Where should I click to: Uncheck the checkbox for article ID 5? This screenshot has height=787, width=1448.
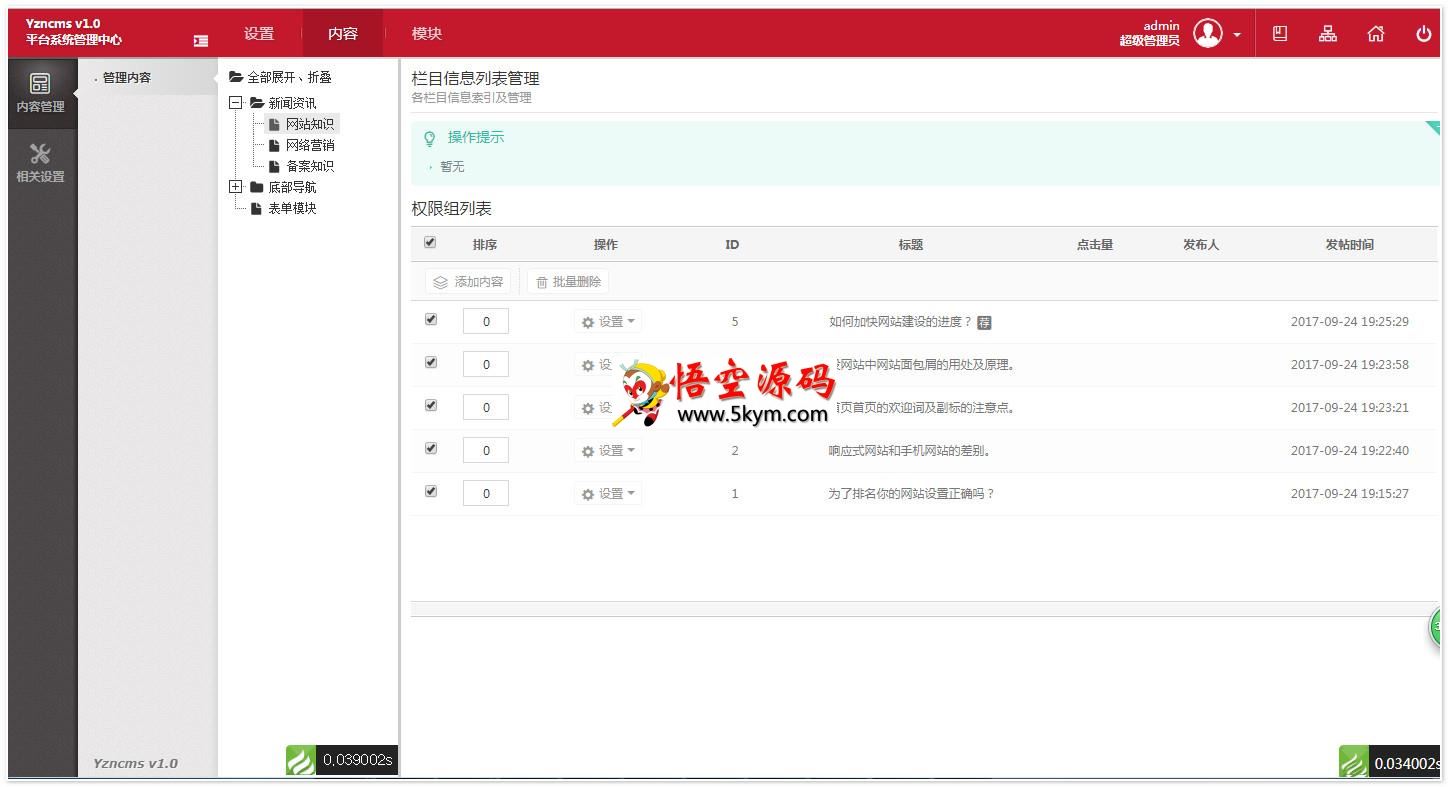click(431, 319)
